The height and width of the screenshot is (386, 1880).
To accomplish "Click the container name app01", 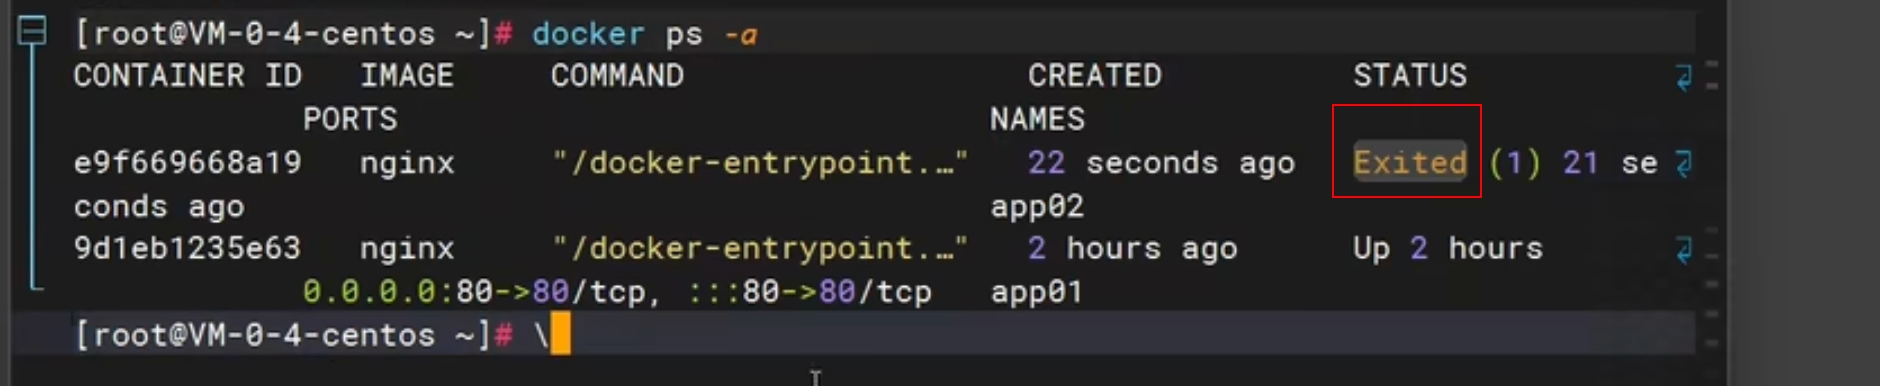I will [x=1037, y=292].
